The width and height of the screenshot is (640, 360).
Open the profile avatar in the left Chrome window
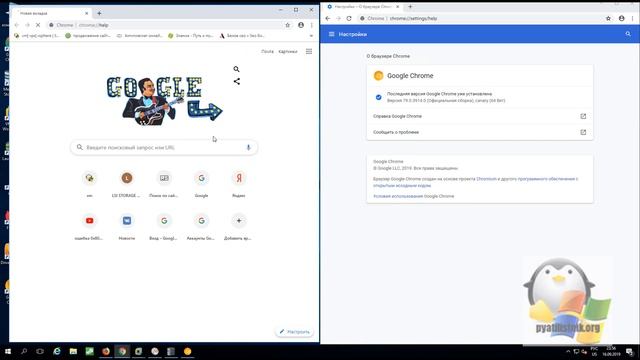(301, 25)
